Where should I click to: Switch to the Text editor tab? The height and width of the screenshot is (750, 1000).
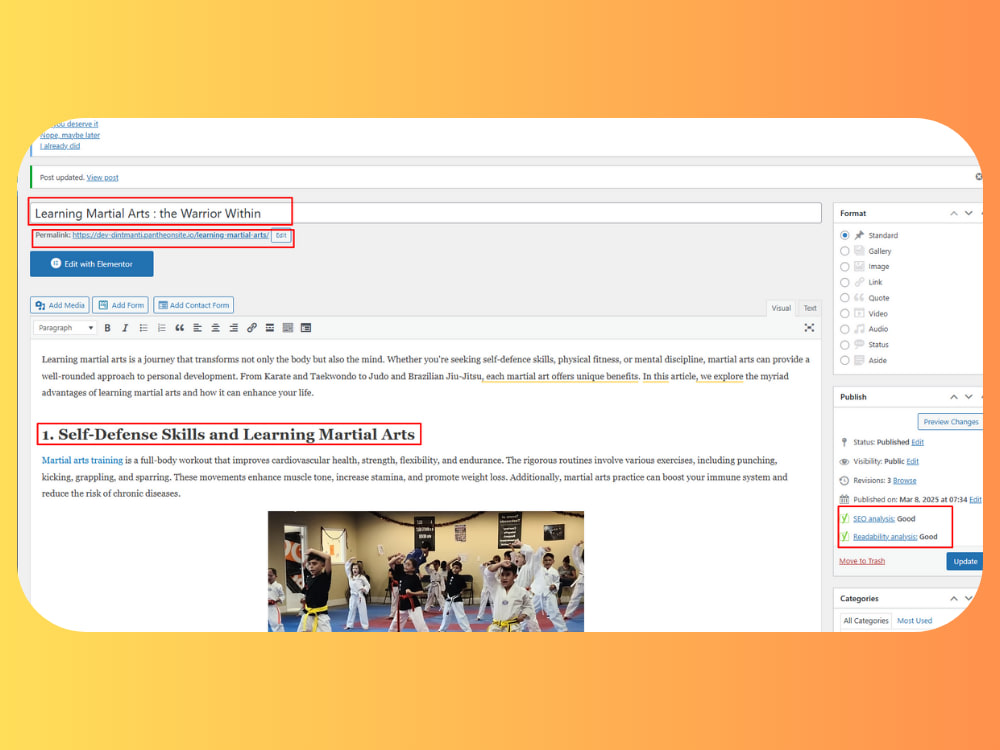[810, 308]
